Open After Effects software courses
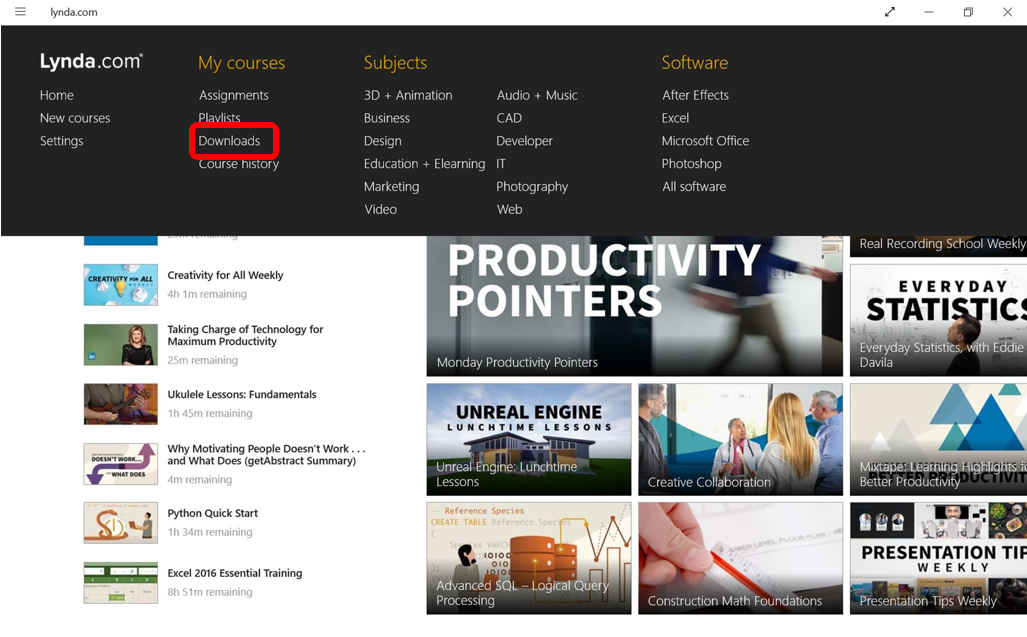 point(695,95)
